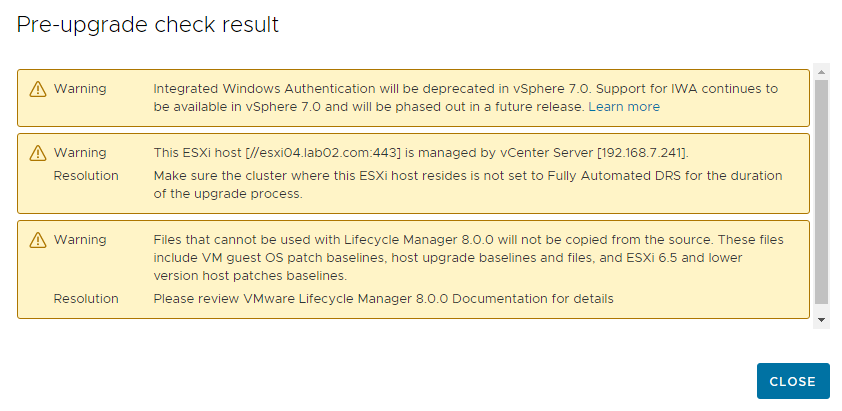Click the first Warning label
This screenshot has height=411, width=842.
coord(80,89)
